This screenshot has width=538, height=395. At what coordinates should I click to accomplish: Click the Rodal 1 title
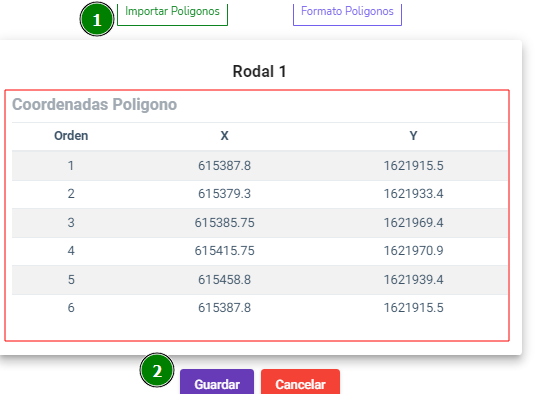click(x=259, y=72)
